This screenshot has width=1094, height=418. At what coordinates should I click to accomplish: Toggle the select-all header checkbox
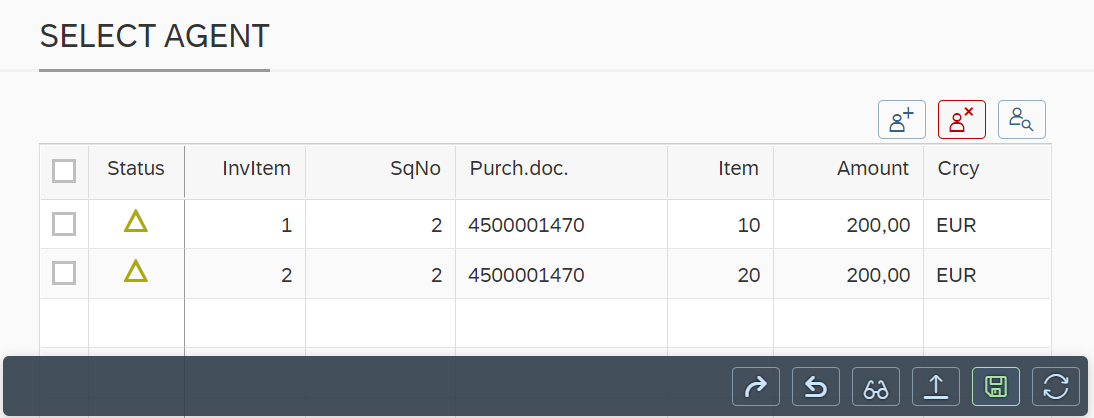tap(64, 171)
